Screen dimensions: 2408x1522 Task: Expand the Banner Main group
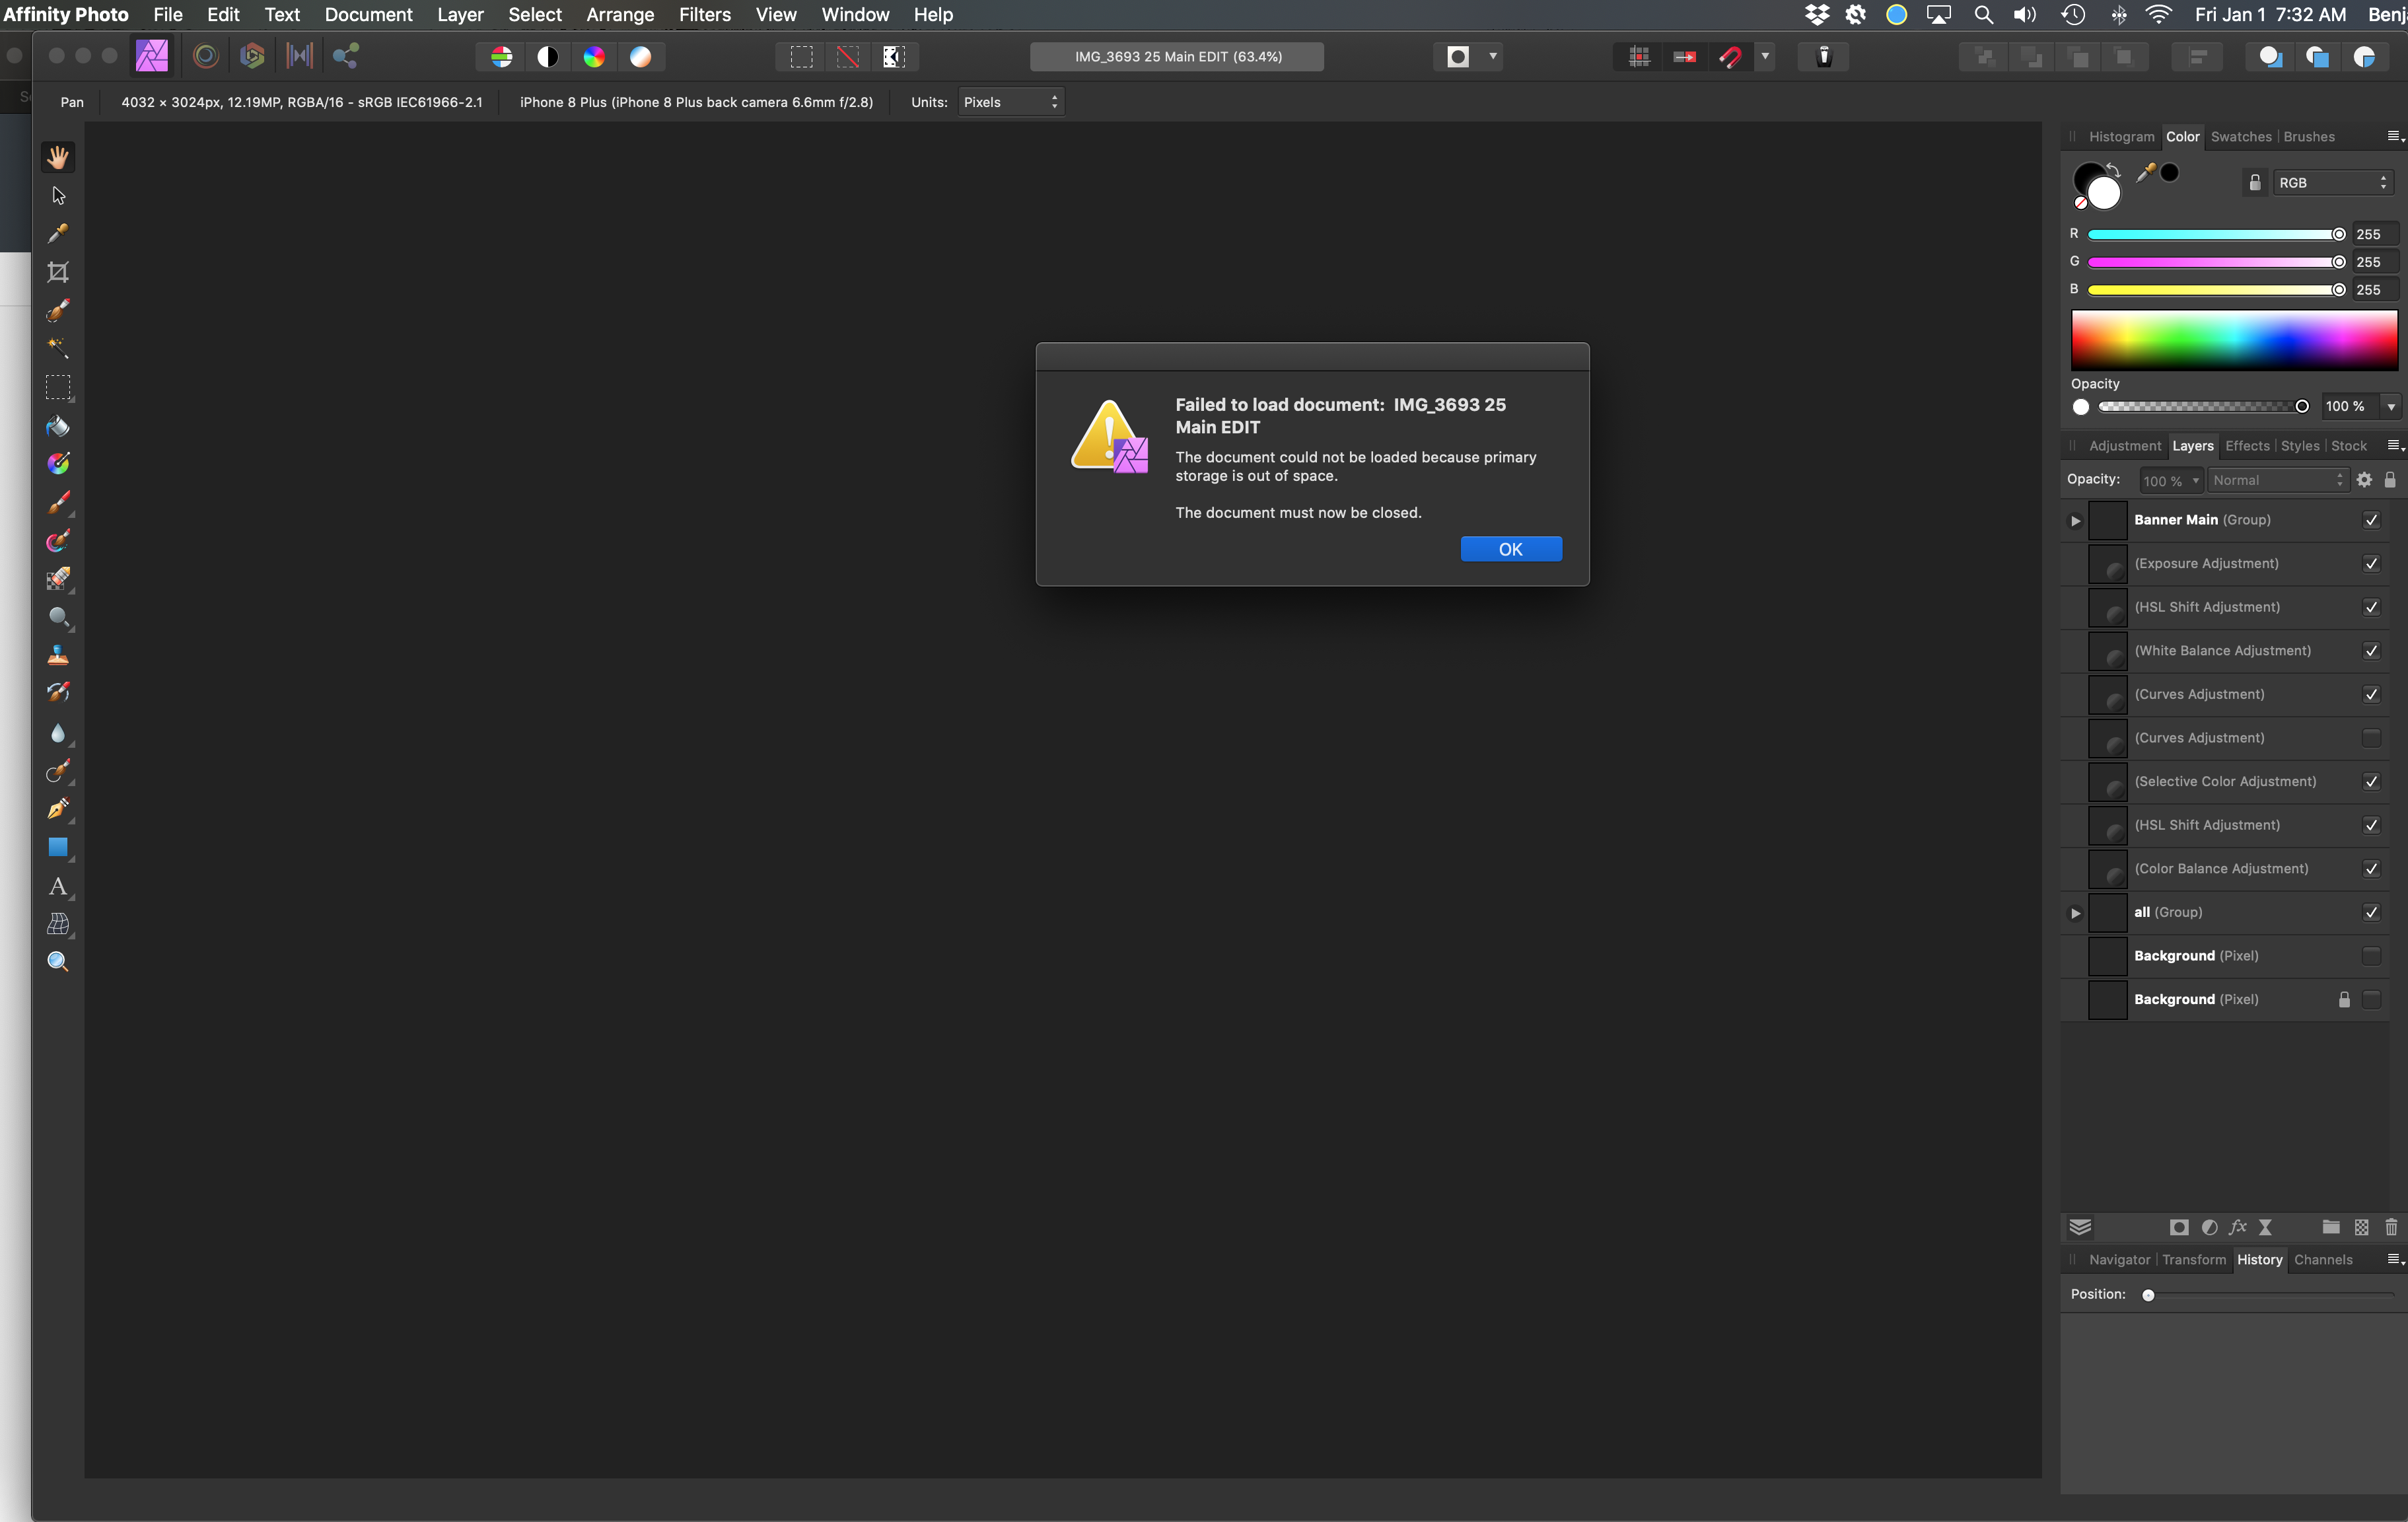(2075, 521)
